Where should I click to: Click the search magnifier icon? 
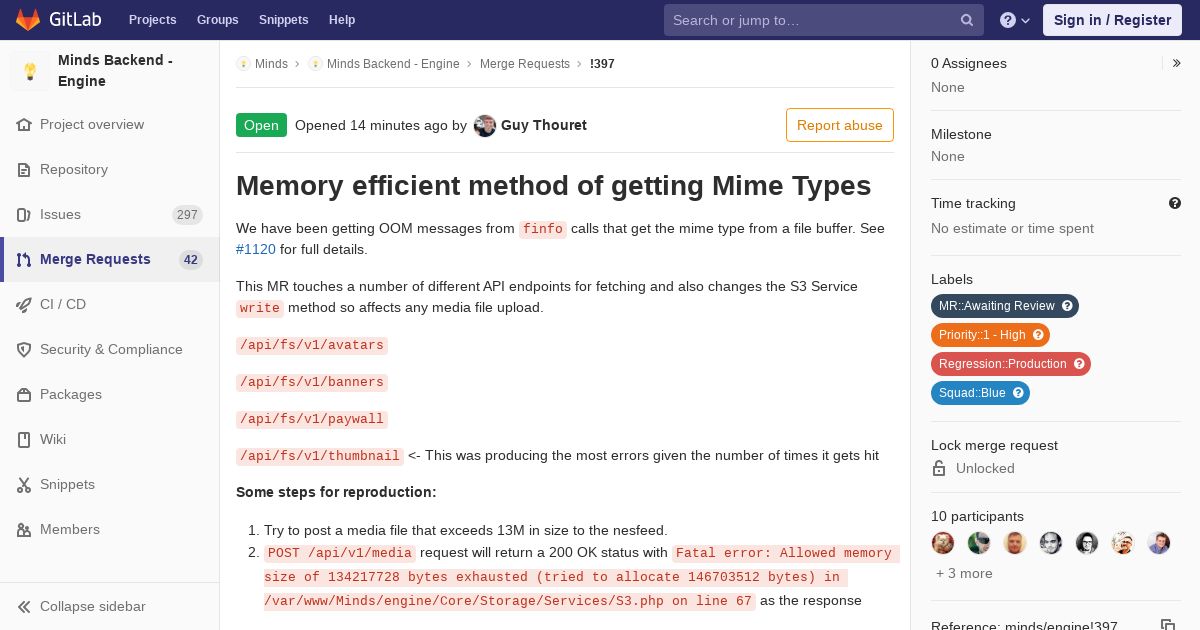967,20
